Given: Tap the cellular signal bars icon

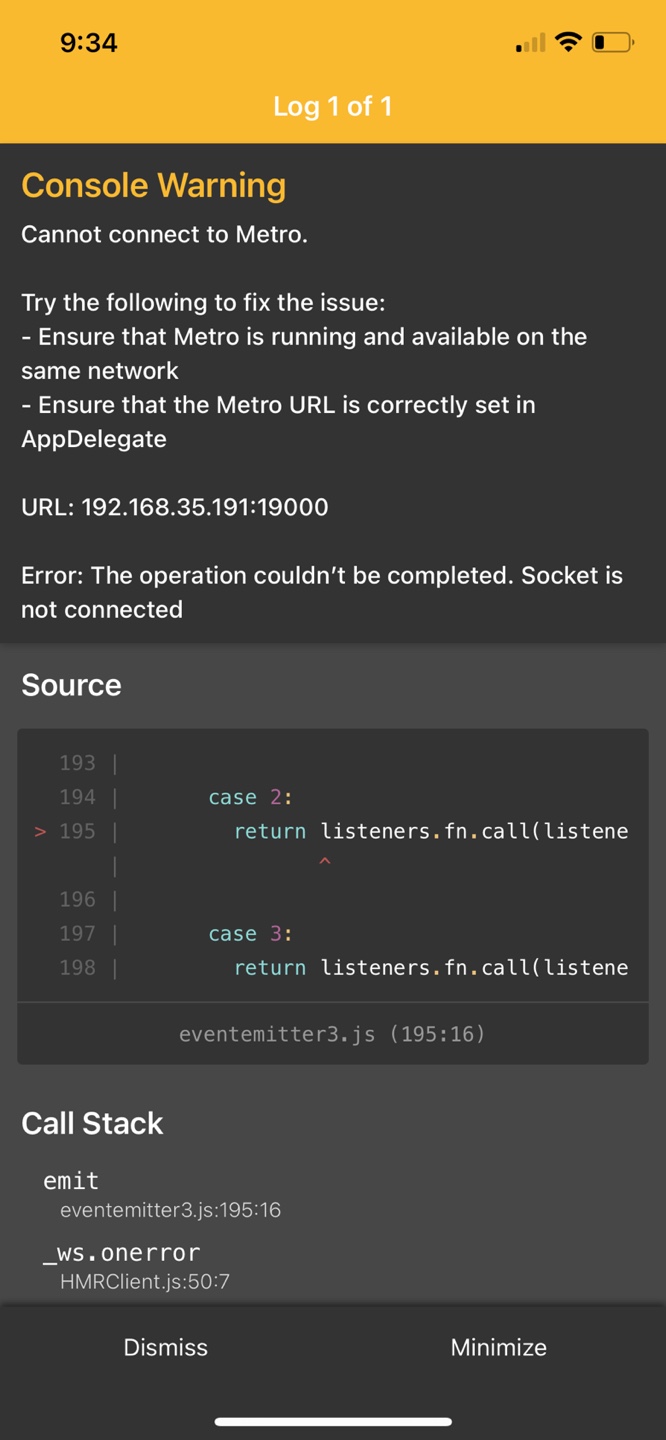Looking at the screenshot, I should [531, 43].
